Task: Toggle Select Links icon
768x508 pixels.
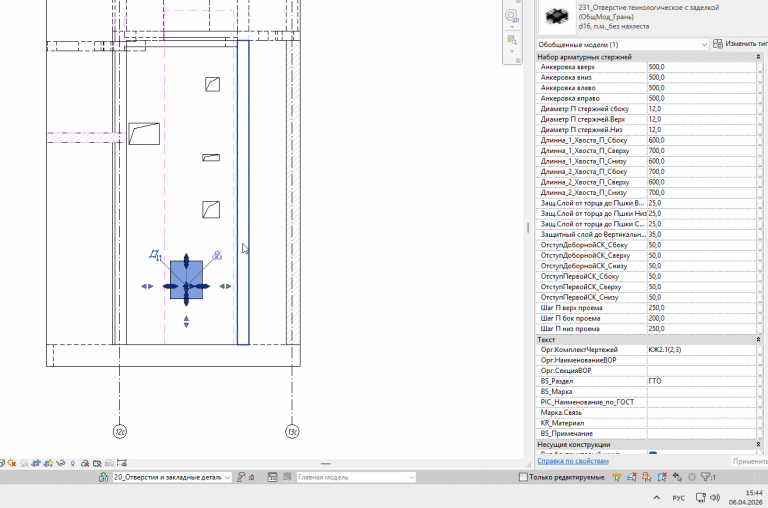Action: 617,477
